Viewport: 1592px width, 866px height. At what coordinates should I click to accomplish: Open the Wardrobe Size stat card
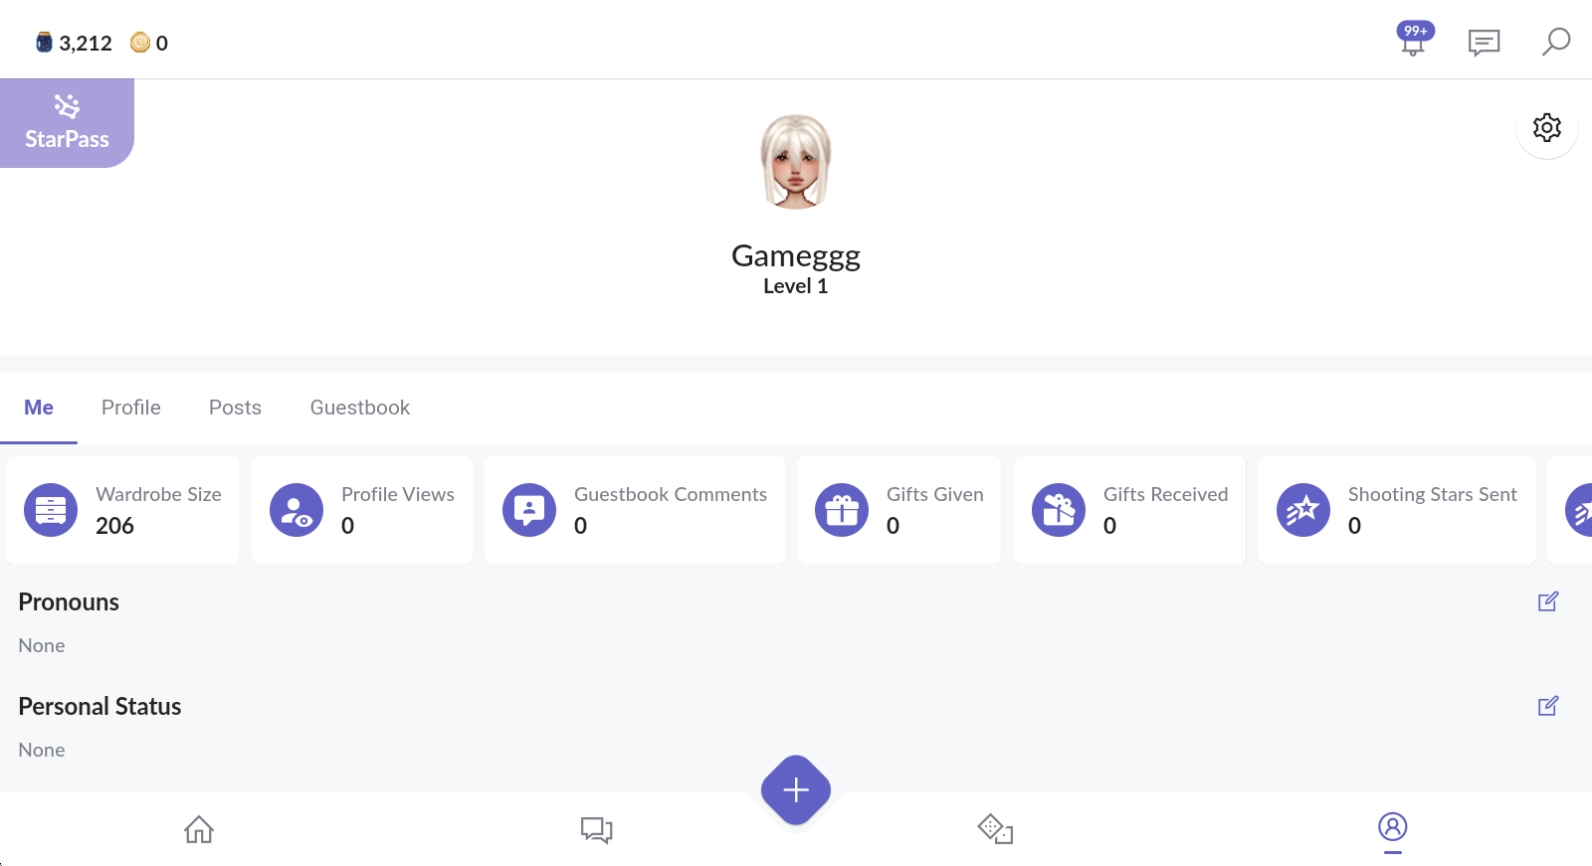[123, 510]
